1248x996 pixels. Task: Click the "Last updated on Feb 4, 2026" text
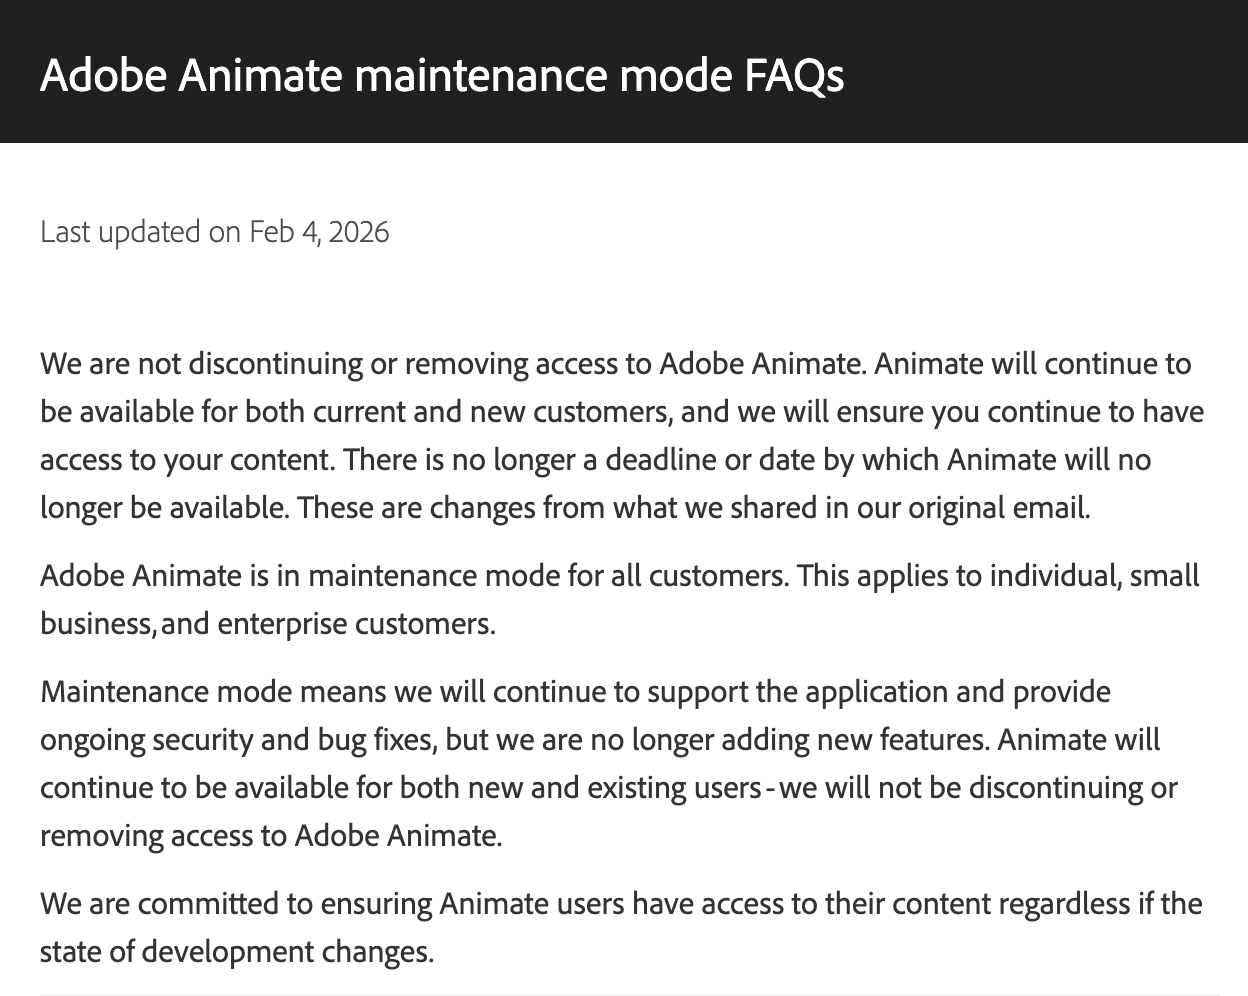tap(214, 232)
